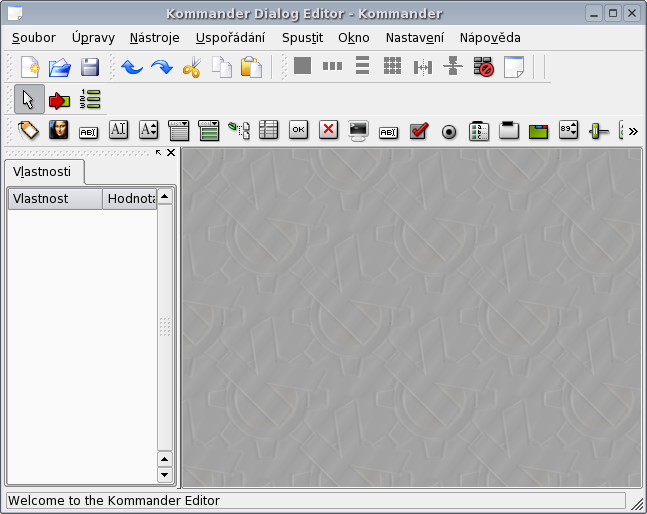The height and width of the screenshot is (514, 647).
Task: Select the Vlastnosti tab
Action: [x=45, y=172]
